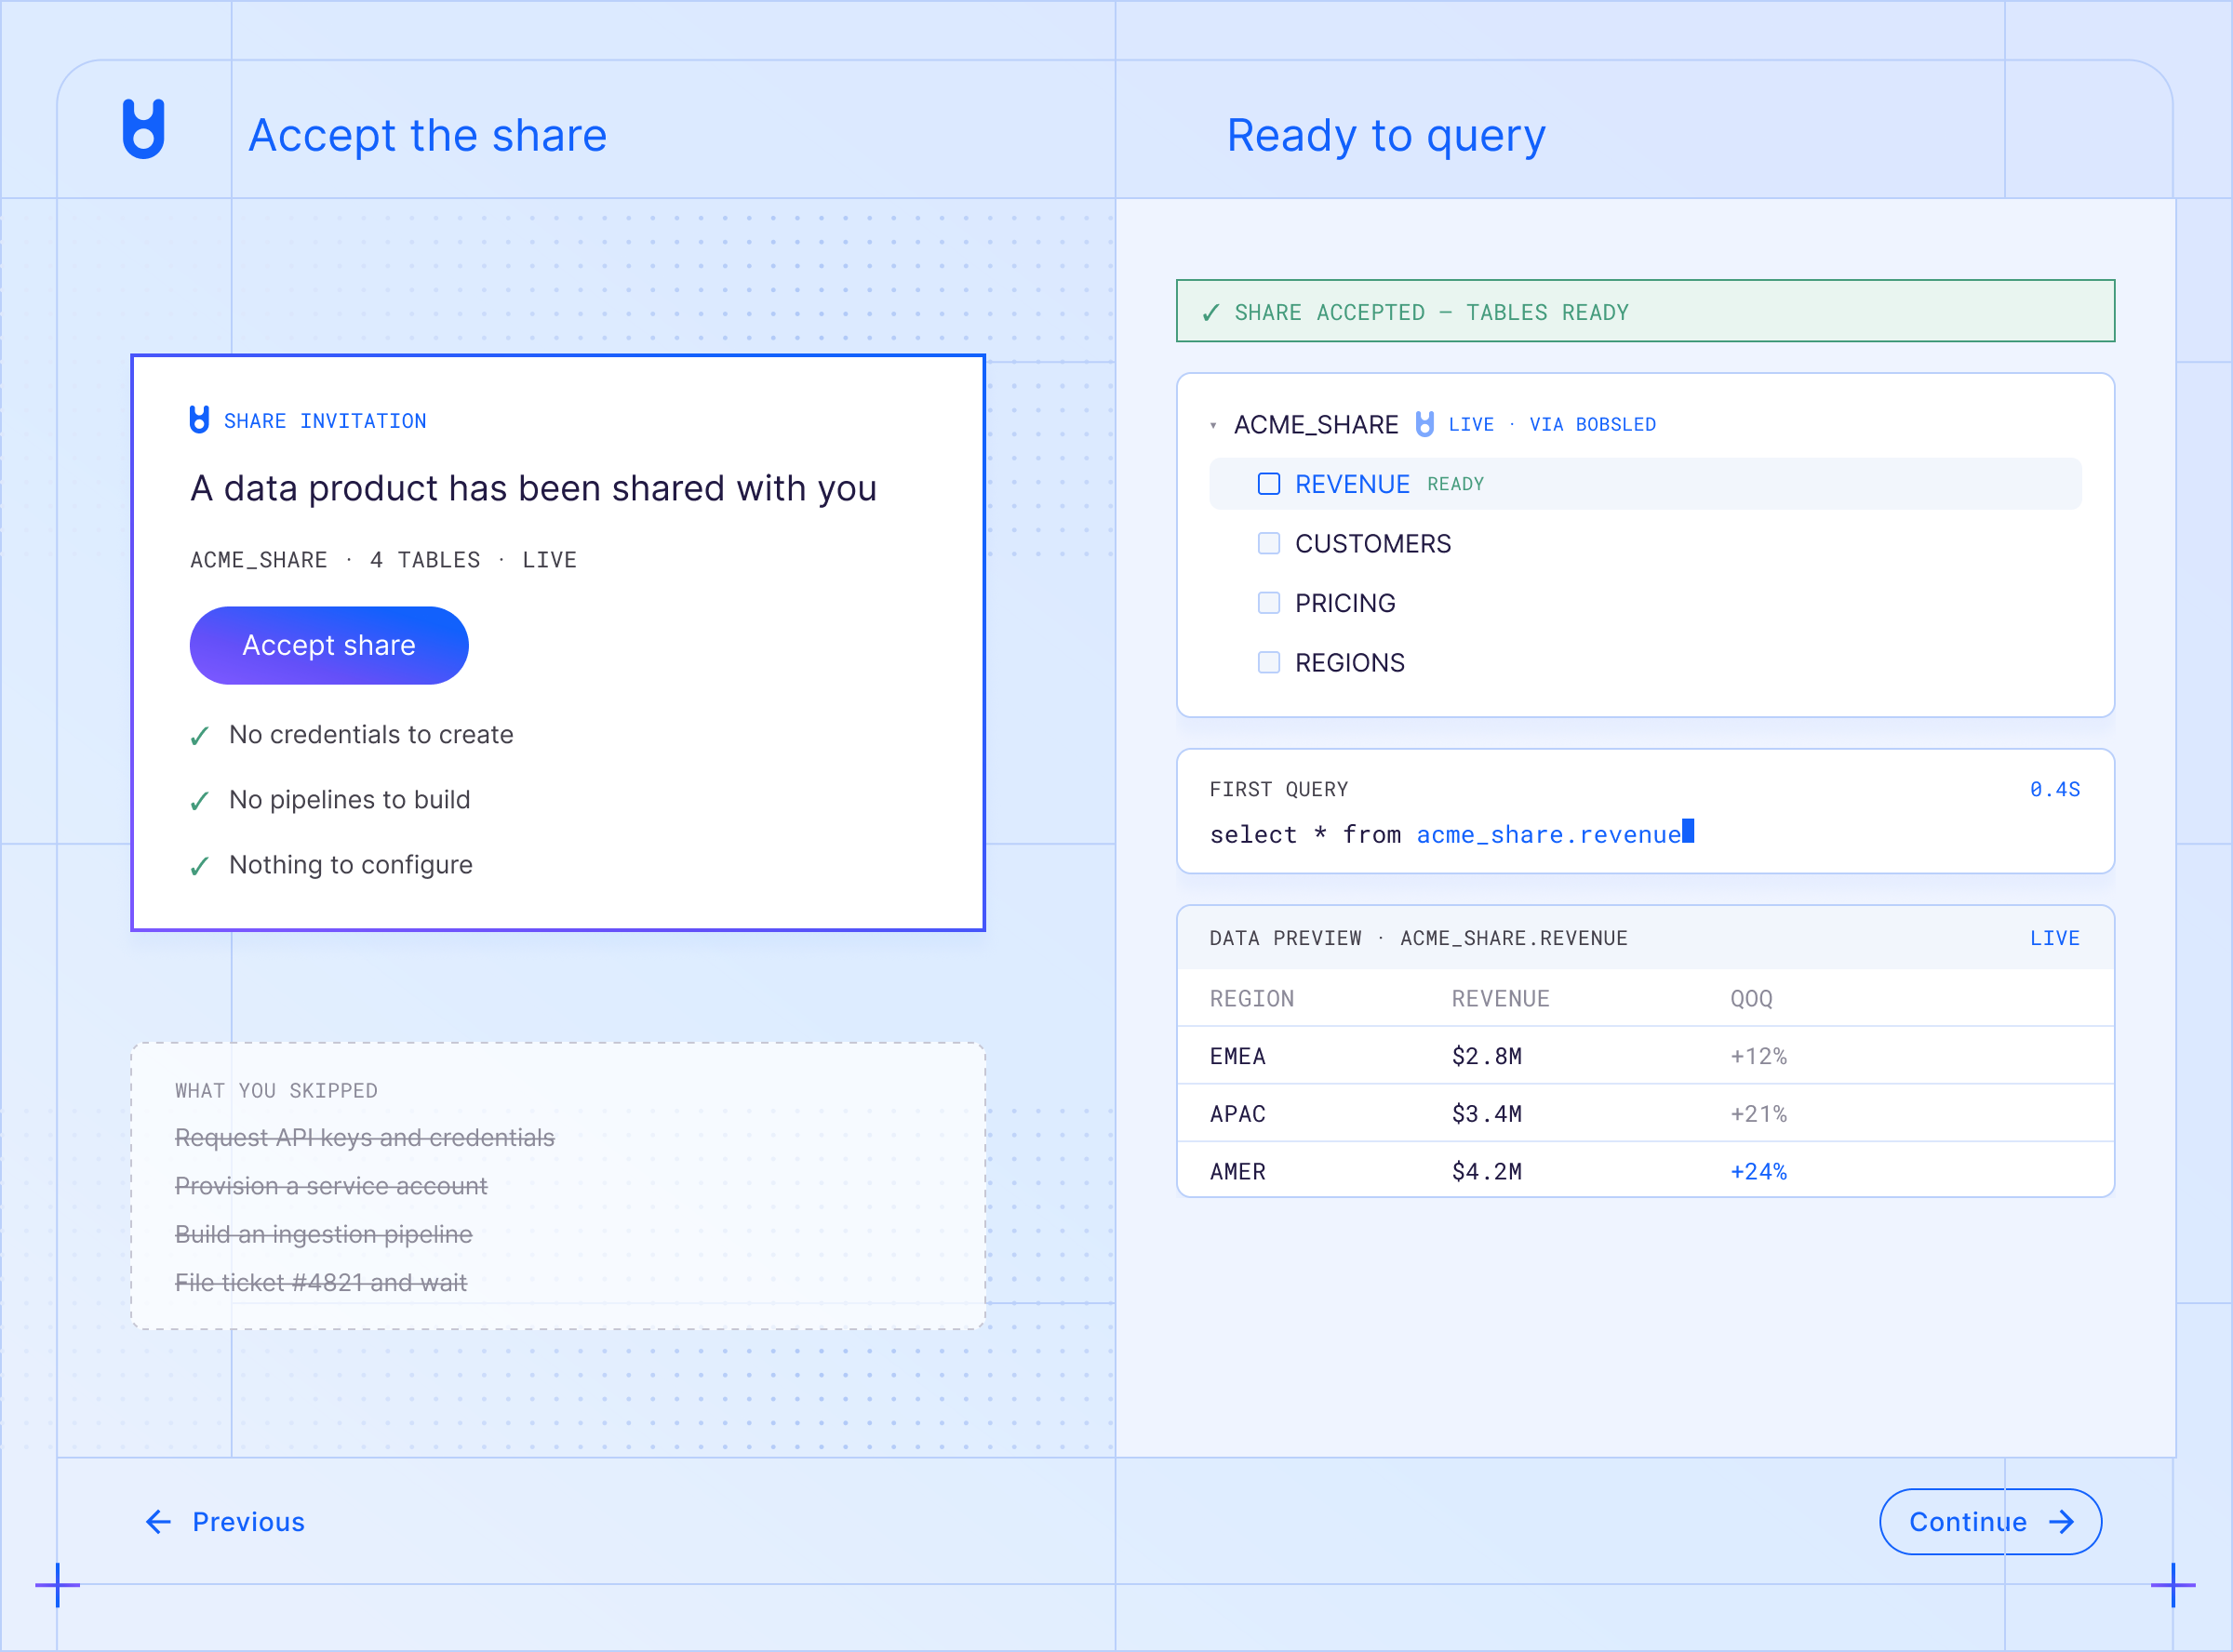The width and height of the screenshot is (2233, 1652).
Task: Click the checkmark beside Nothing to configure
Action: coord(199,866)
